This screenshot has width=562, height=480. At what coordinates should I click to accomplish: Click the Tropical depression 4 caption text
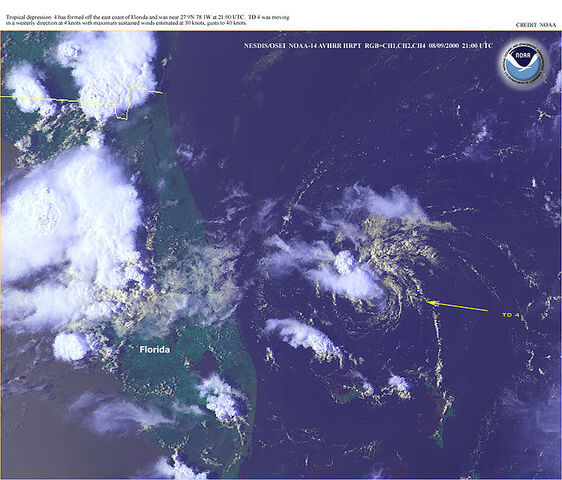click(x=147, y=20)
